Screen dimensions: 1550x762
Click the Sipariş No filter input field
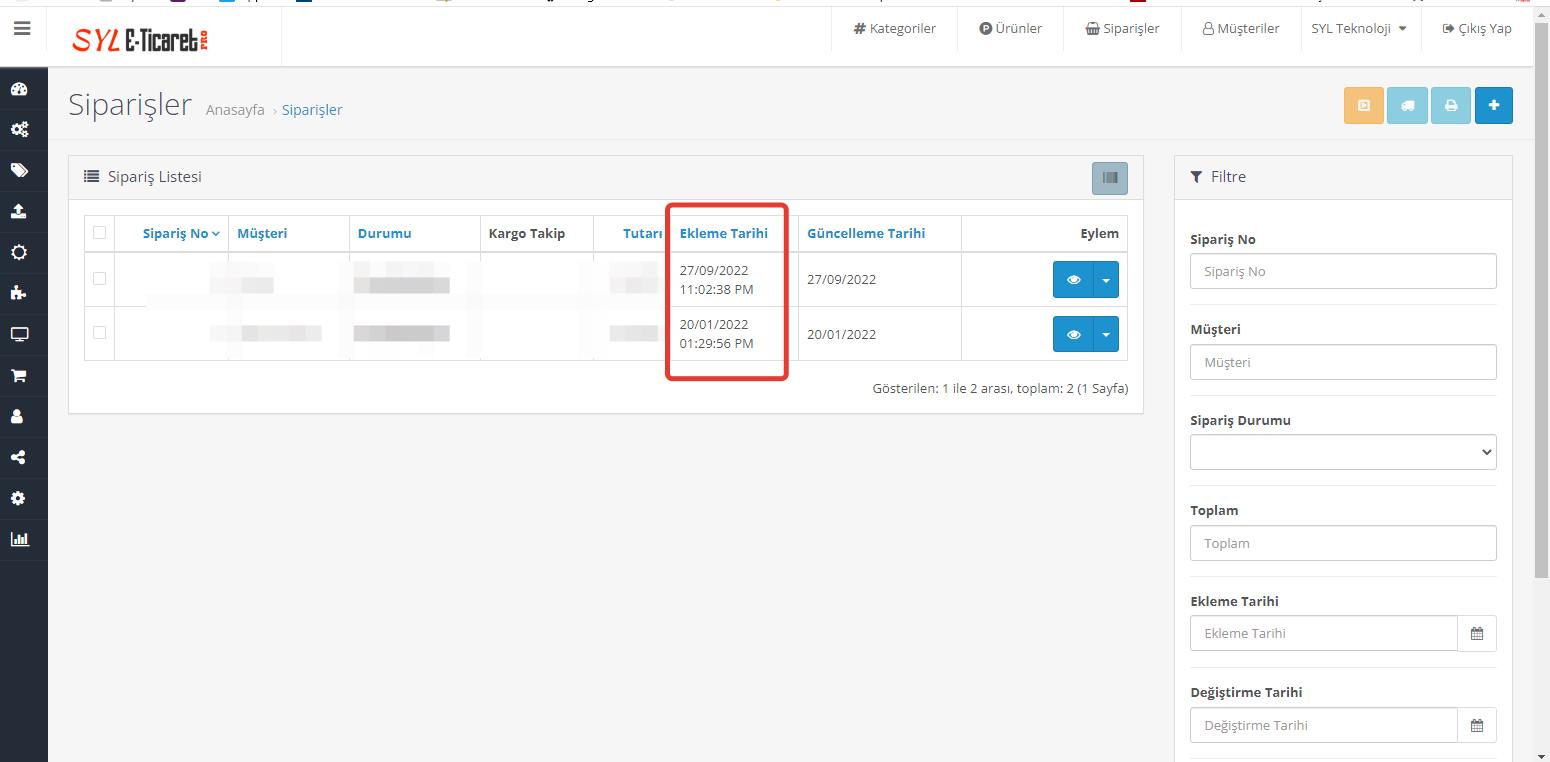click(1342, 271)
